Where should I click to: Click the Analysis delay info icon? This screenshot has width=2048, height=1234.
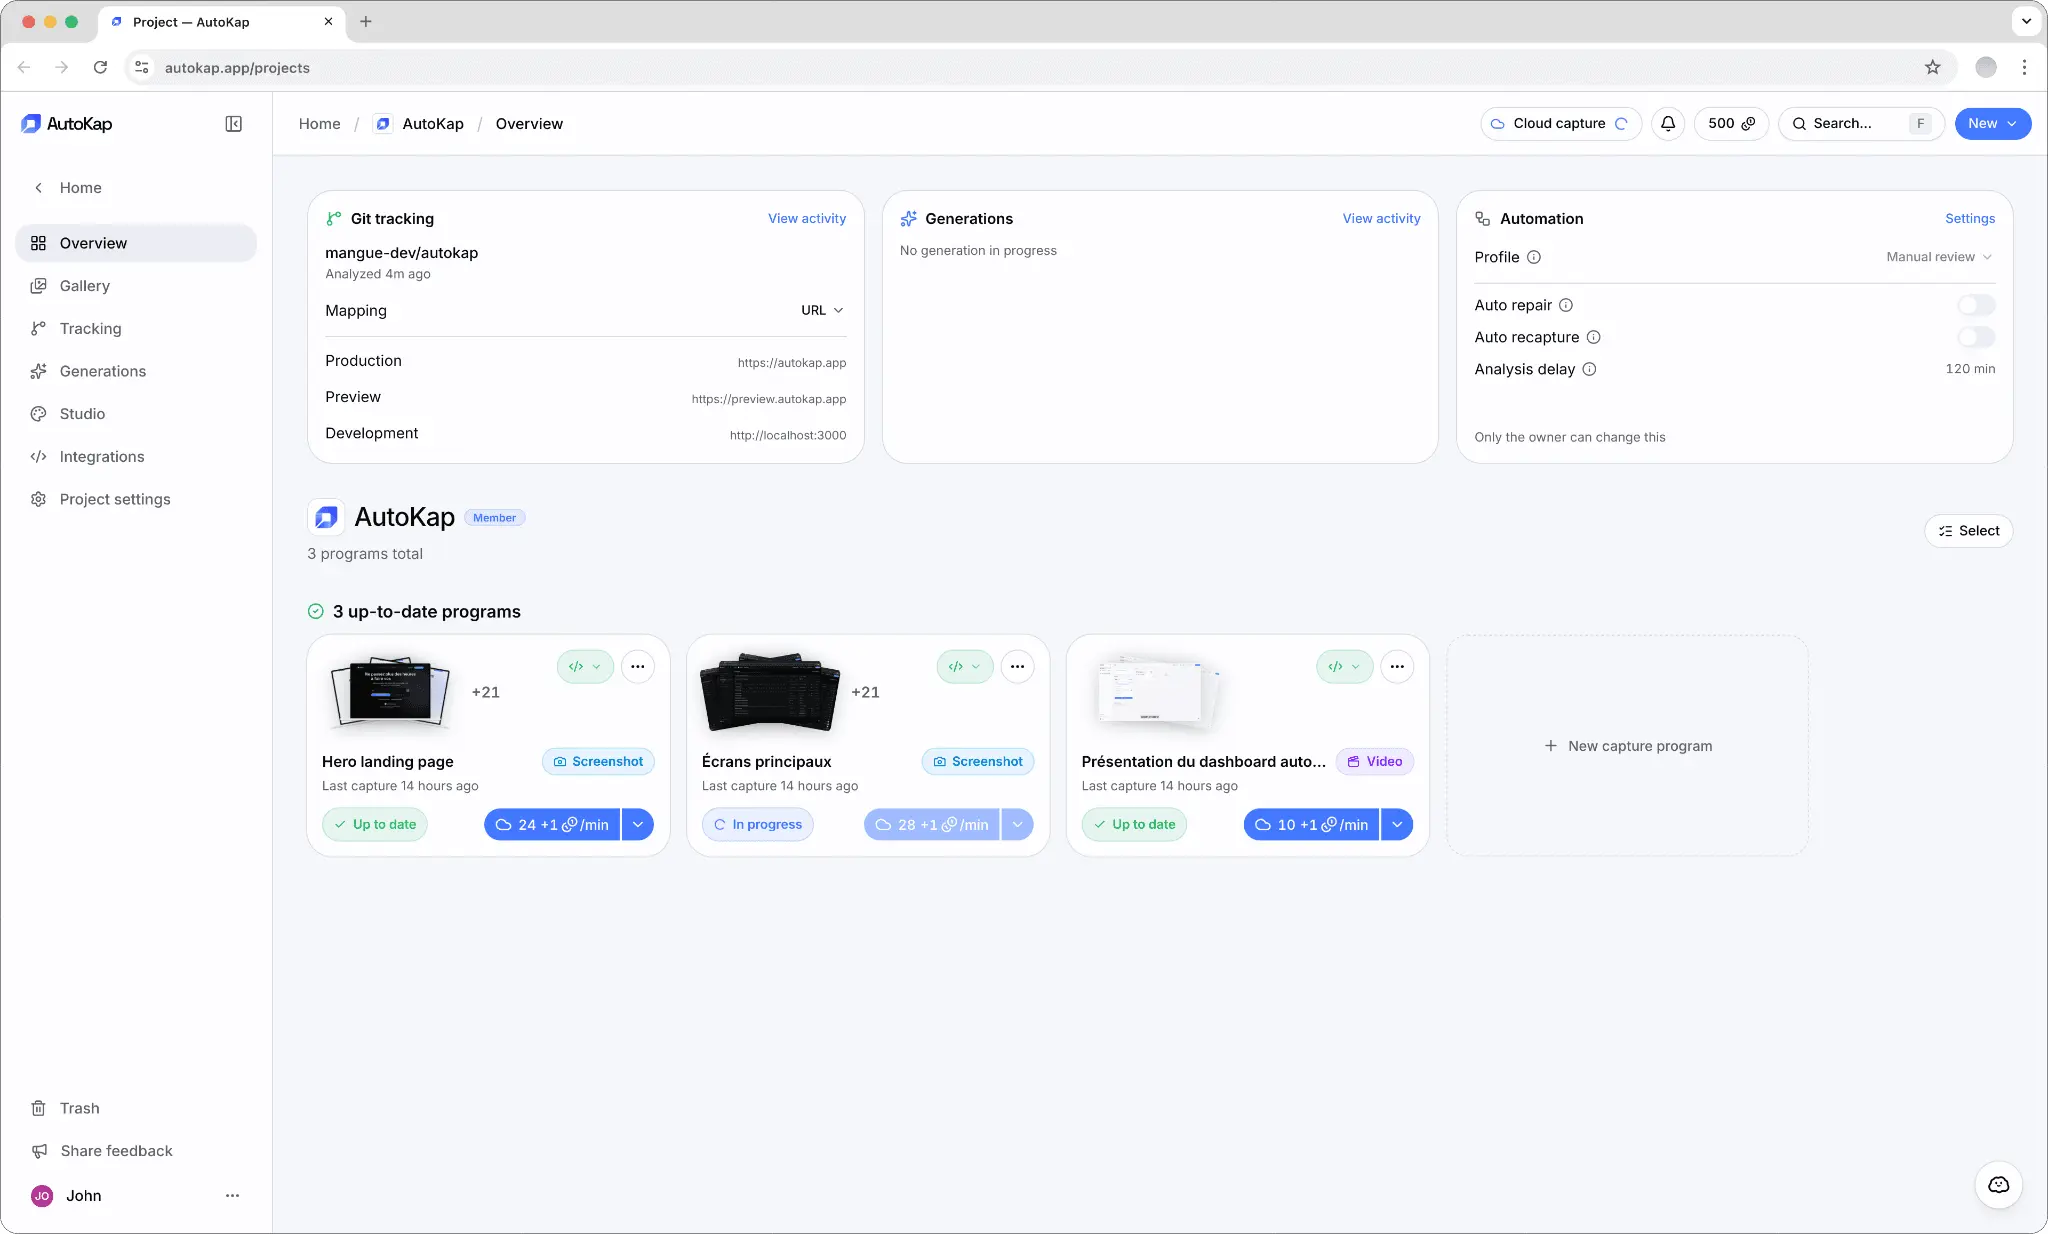[1589, 369]
